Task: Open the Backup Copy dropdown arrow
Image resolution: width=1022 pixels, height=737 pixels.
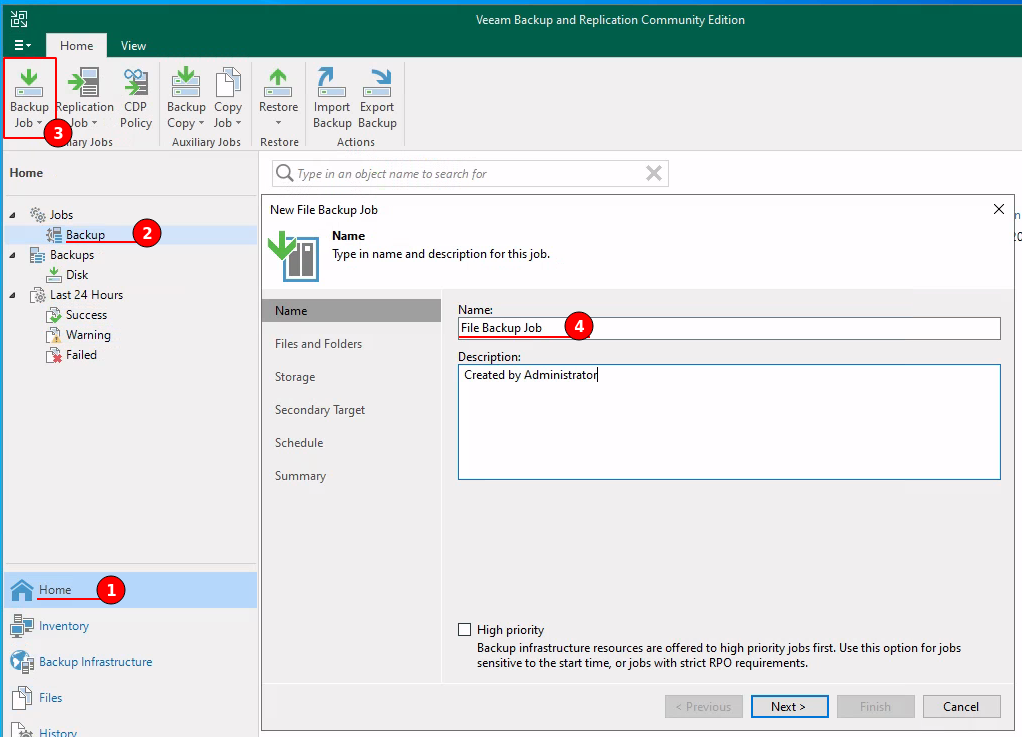Action: tap(201, 123)
